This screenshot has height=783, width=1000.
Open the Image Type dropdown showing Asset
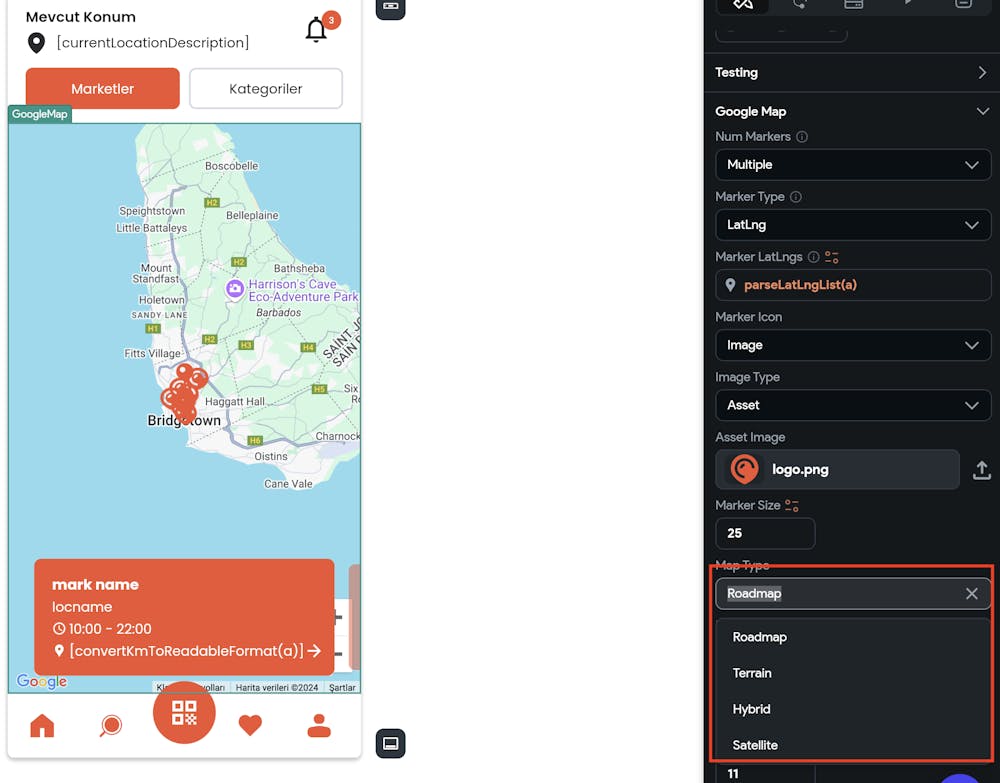pyautogui.click(x=853, y=406)
